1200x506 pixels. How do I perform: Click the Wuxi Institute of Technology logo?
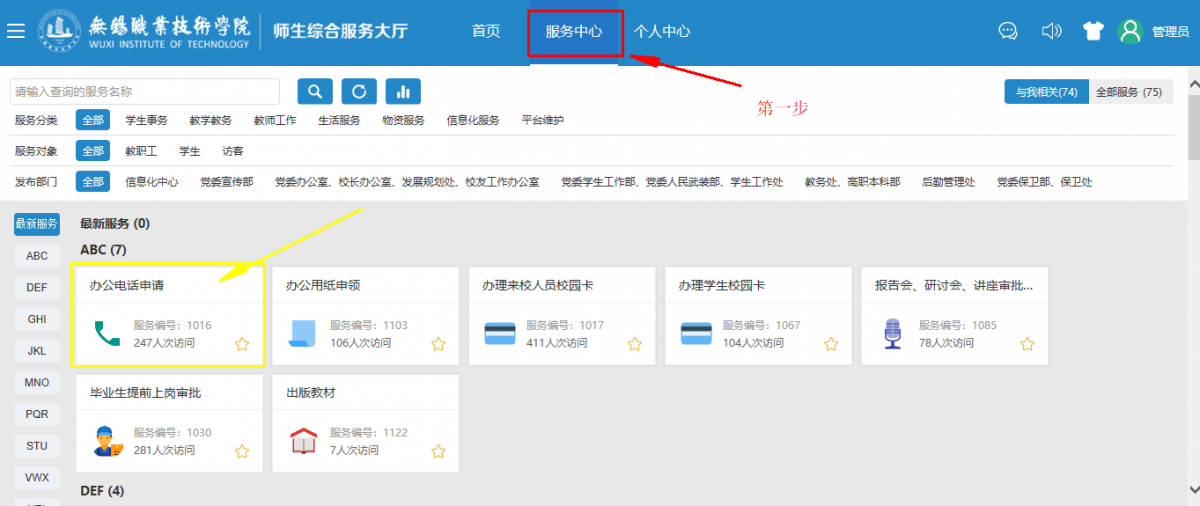click(x=145, y=31)
